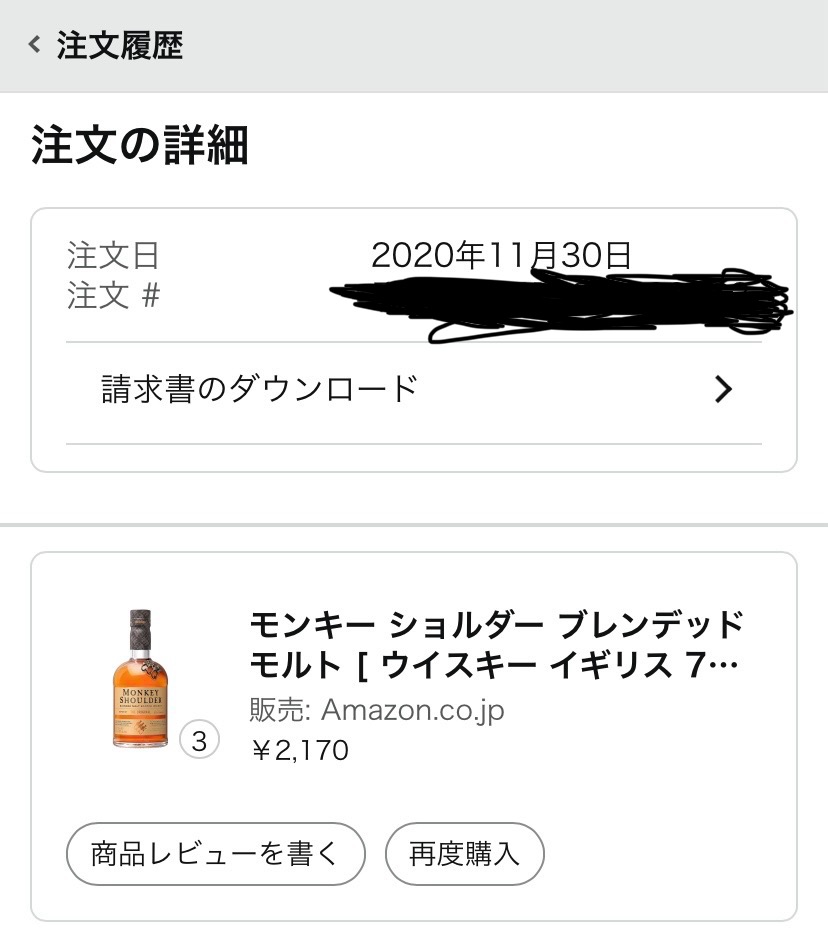Open the 請求書のダウンロード row label
This screenshot has height=939, width=828.
point(259,389)
